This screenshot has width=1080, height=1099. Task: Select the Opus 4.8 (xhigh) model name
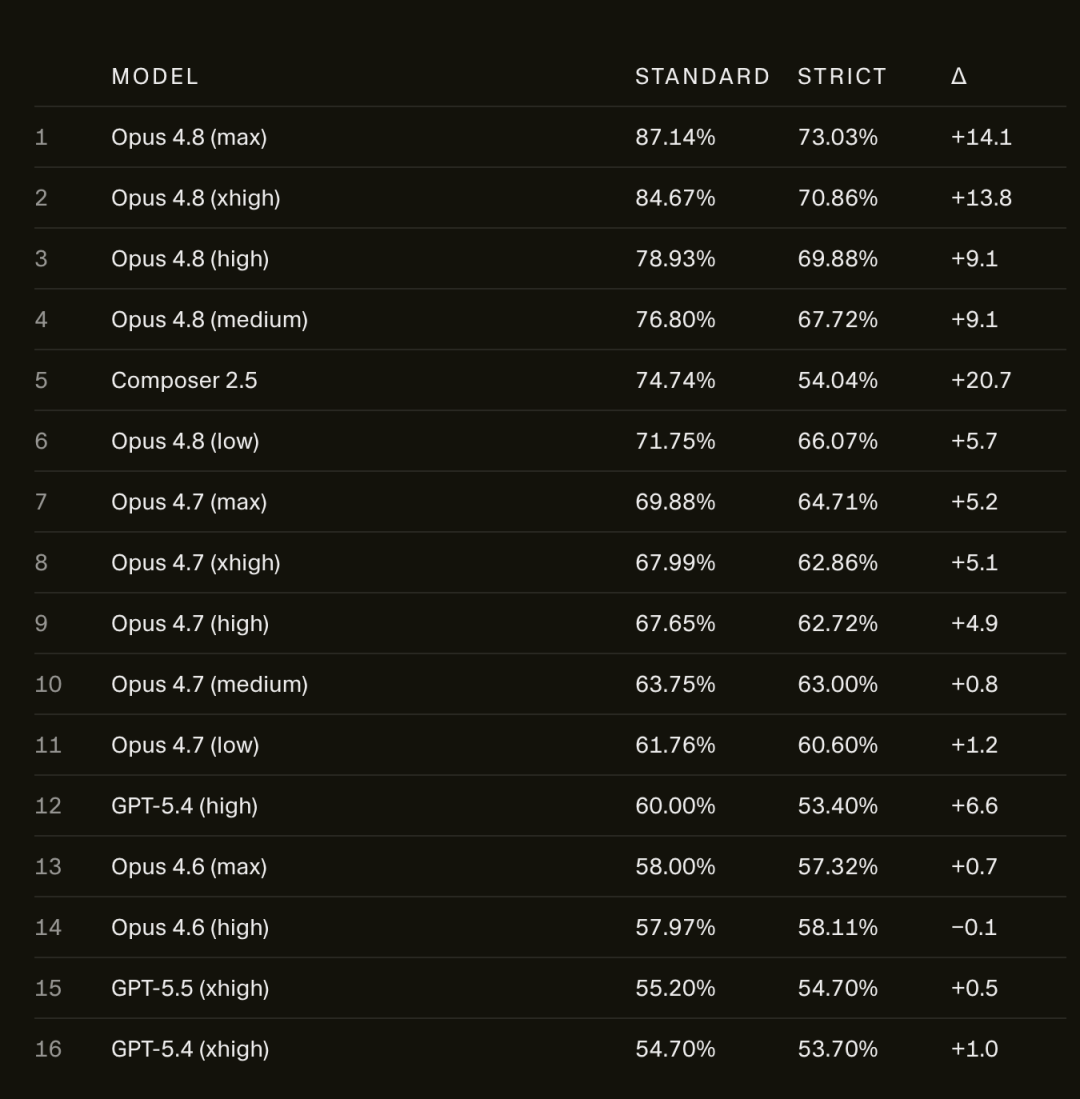(196, 198)
